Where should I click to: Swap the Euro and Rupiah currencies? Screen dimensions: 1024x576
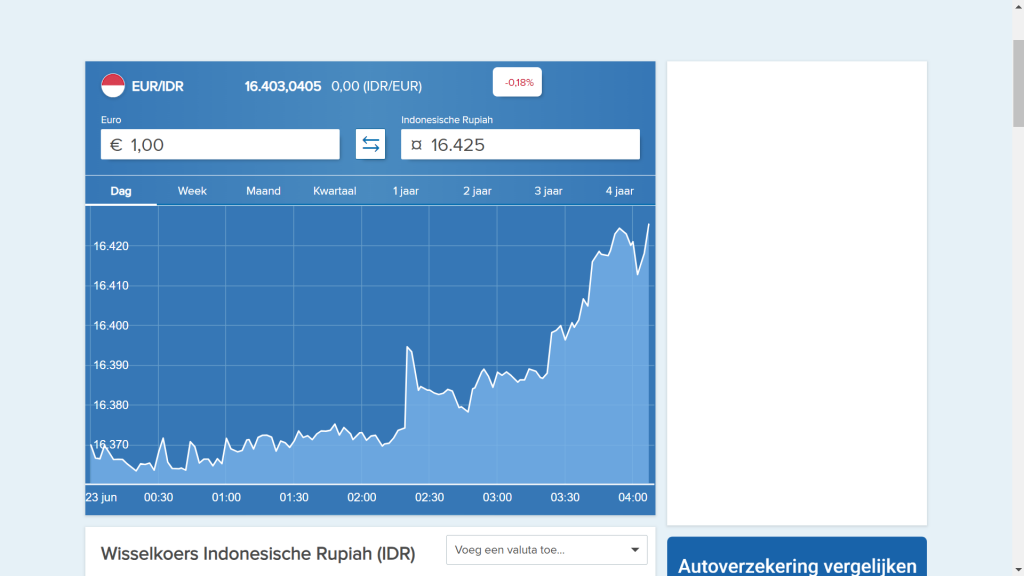[x=370, y=144]
